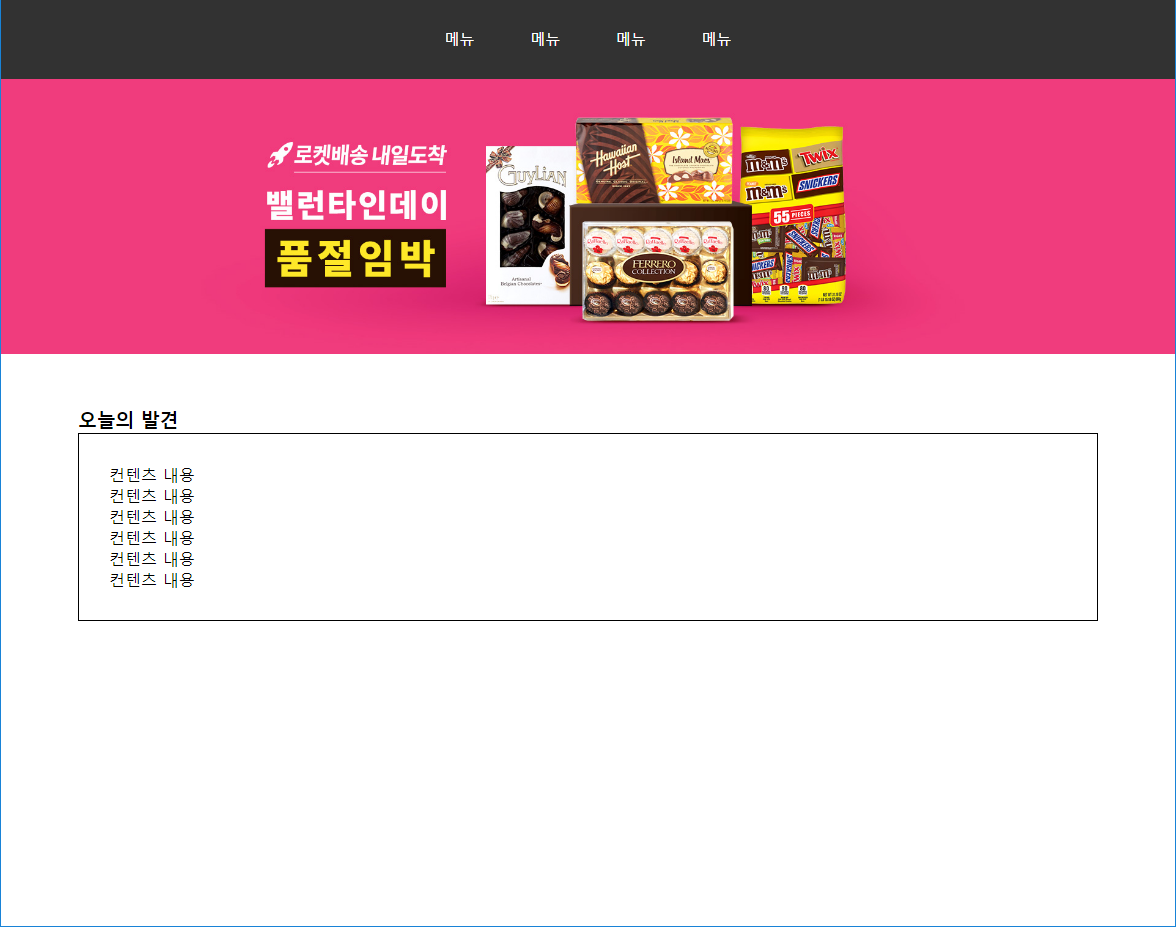Click the 품절임박 label on the banner

tap(356, 258)
